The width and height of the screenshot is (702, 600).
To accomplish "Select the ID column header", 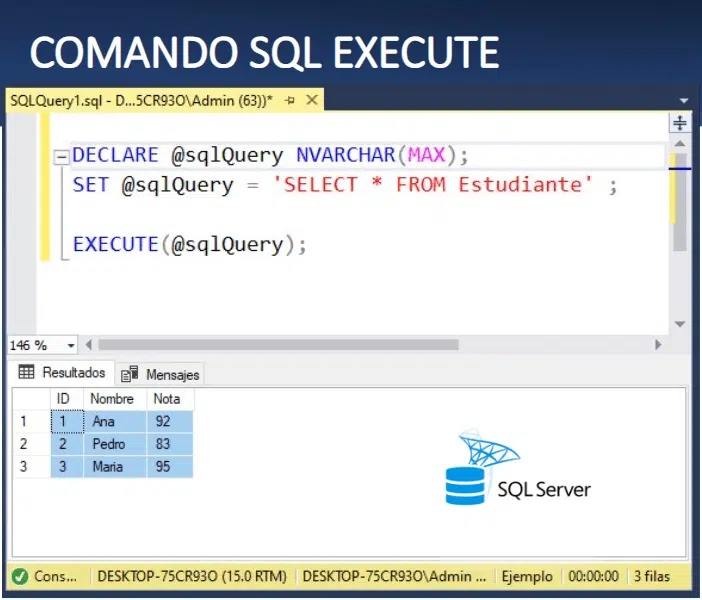I will coord(67,399).
